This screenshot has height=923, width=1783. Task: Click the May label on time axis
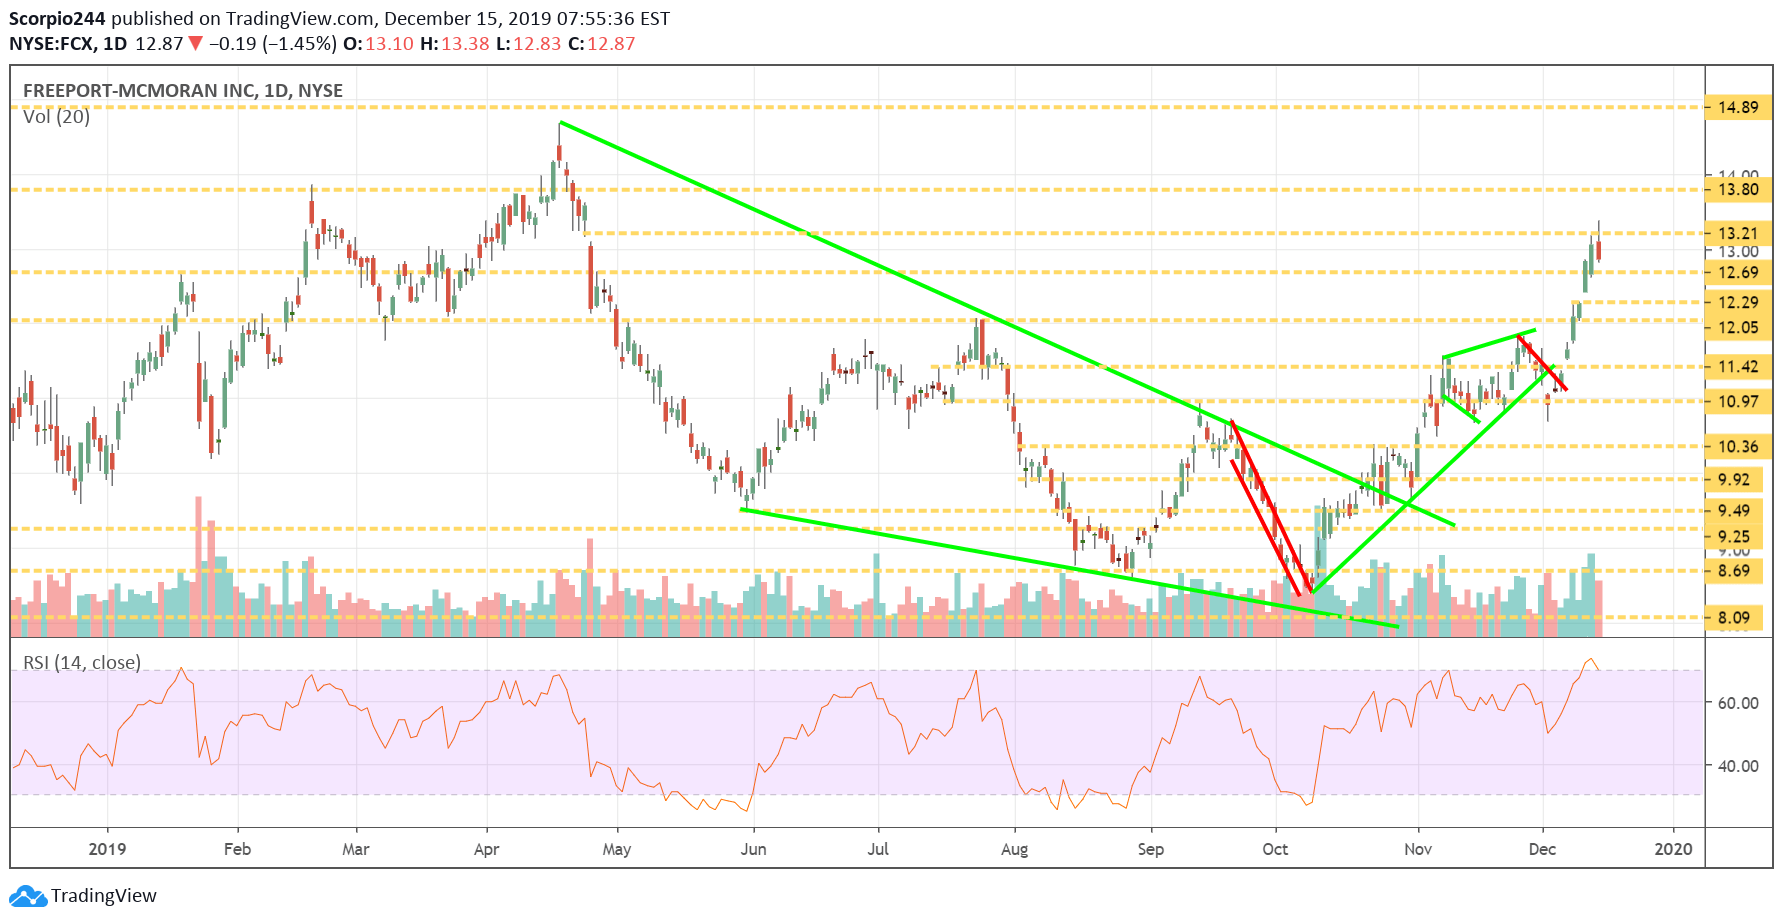point(617,849)
